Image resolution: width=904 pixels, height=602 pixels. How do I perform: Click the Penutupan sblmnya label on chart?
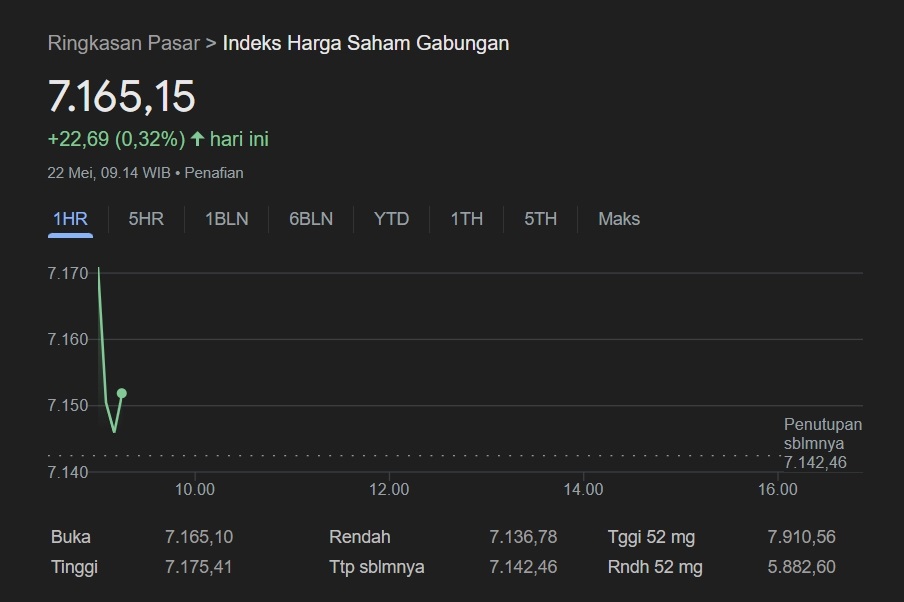823,434
